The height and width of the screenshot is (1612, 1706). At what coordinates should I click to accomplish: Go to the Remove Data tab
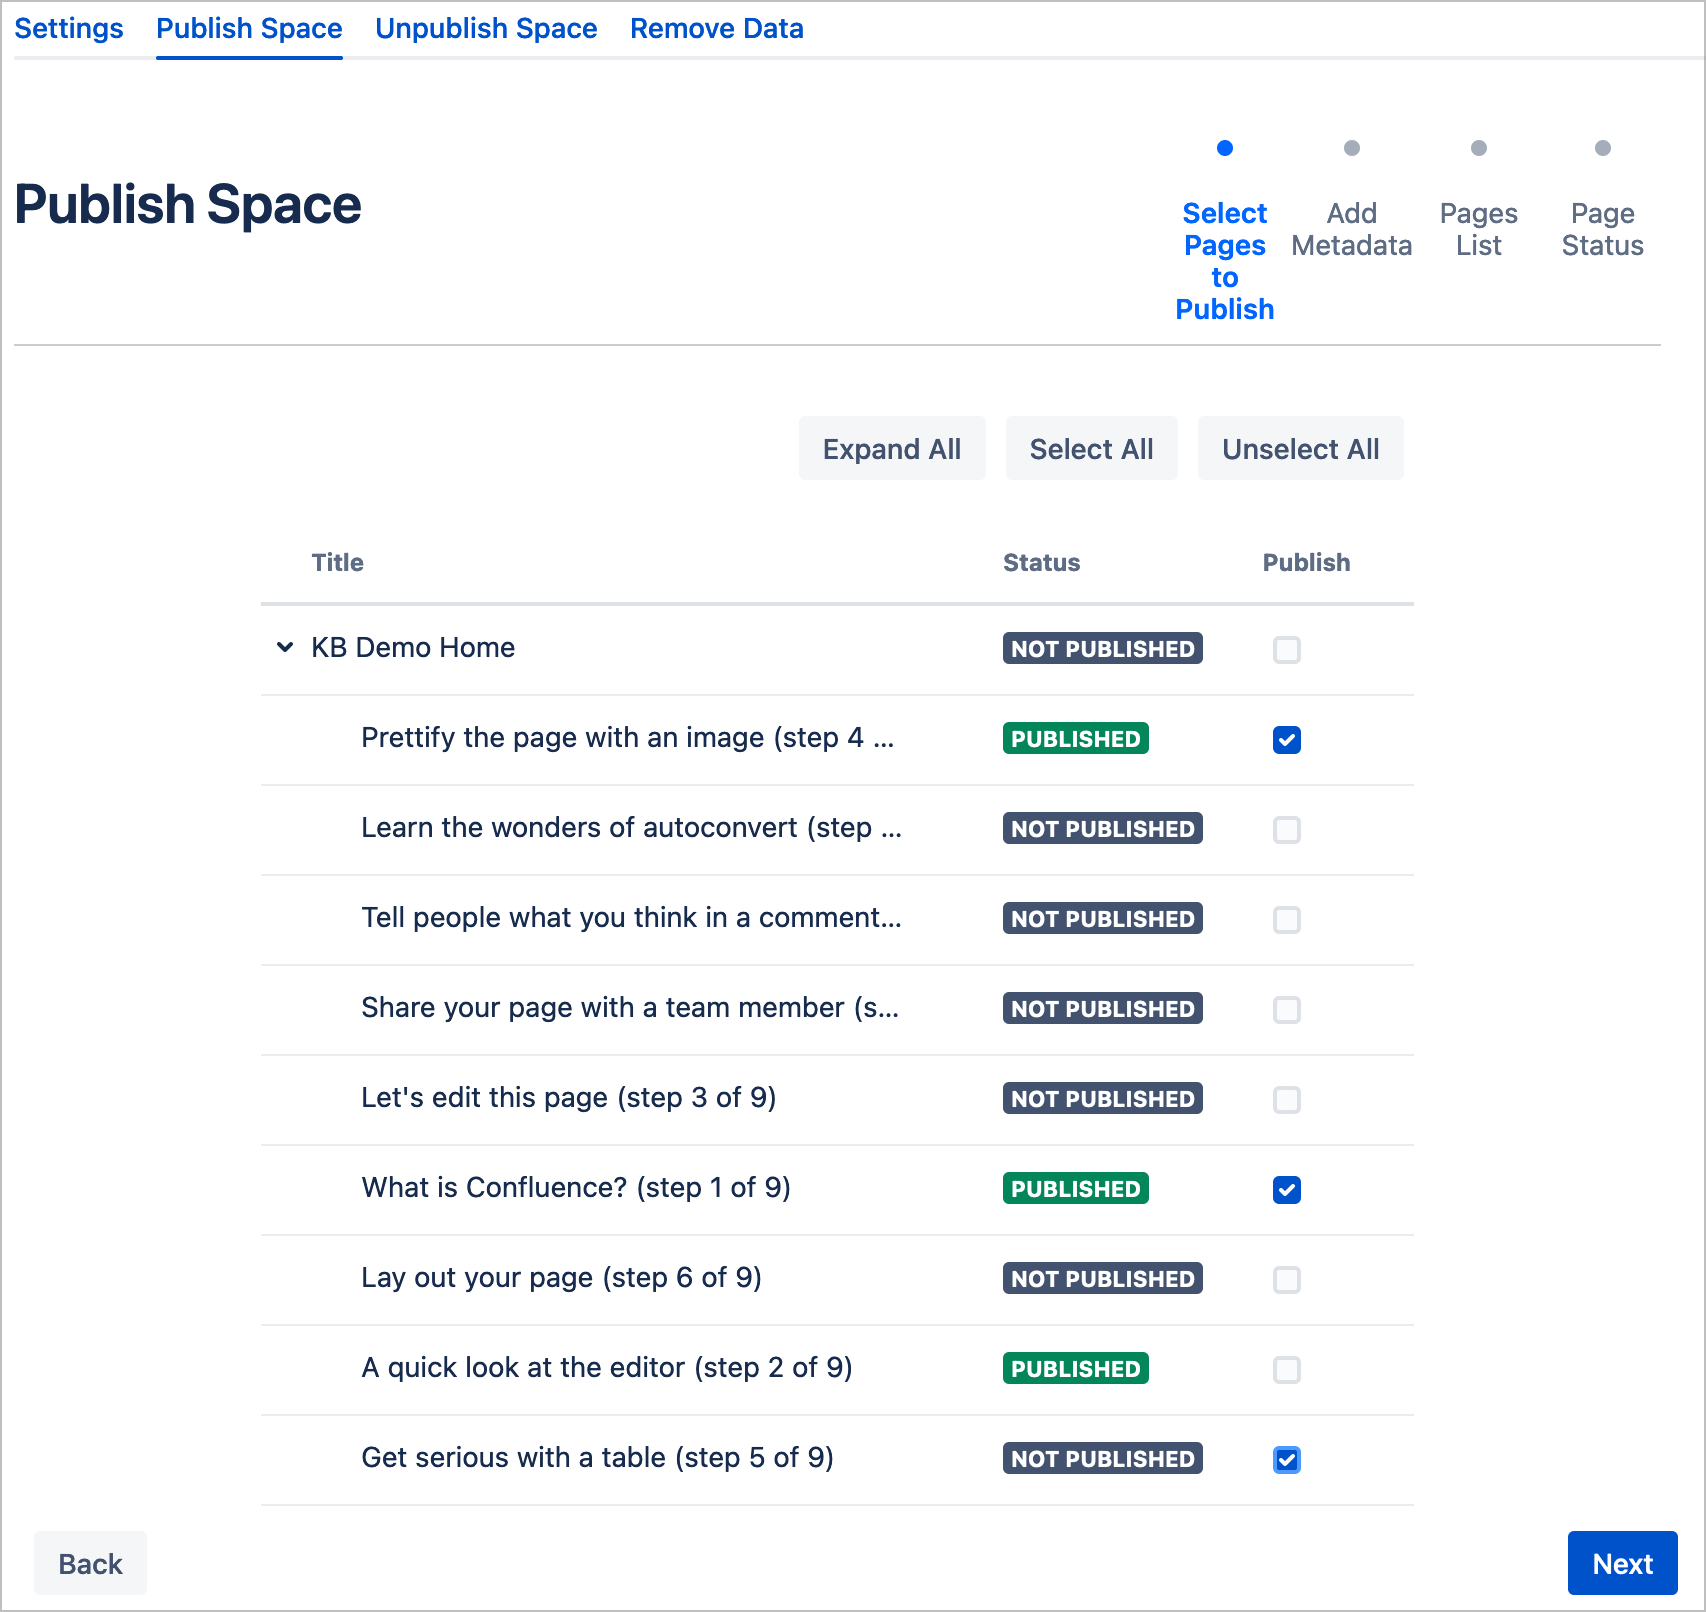click(x=716, y=29)
